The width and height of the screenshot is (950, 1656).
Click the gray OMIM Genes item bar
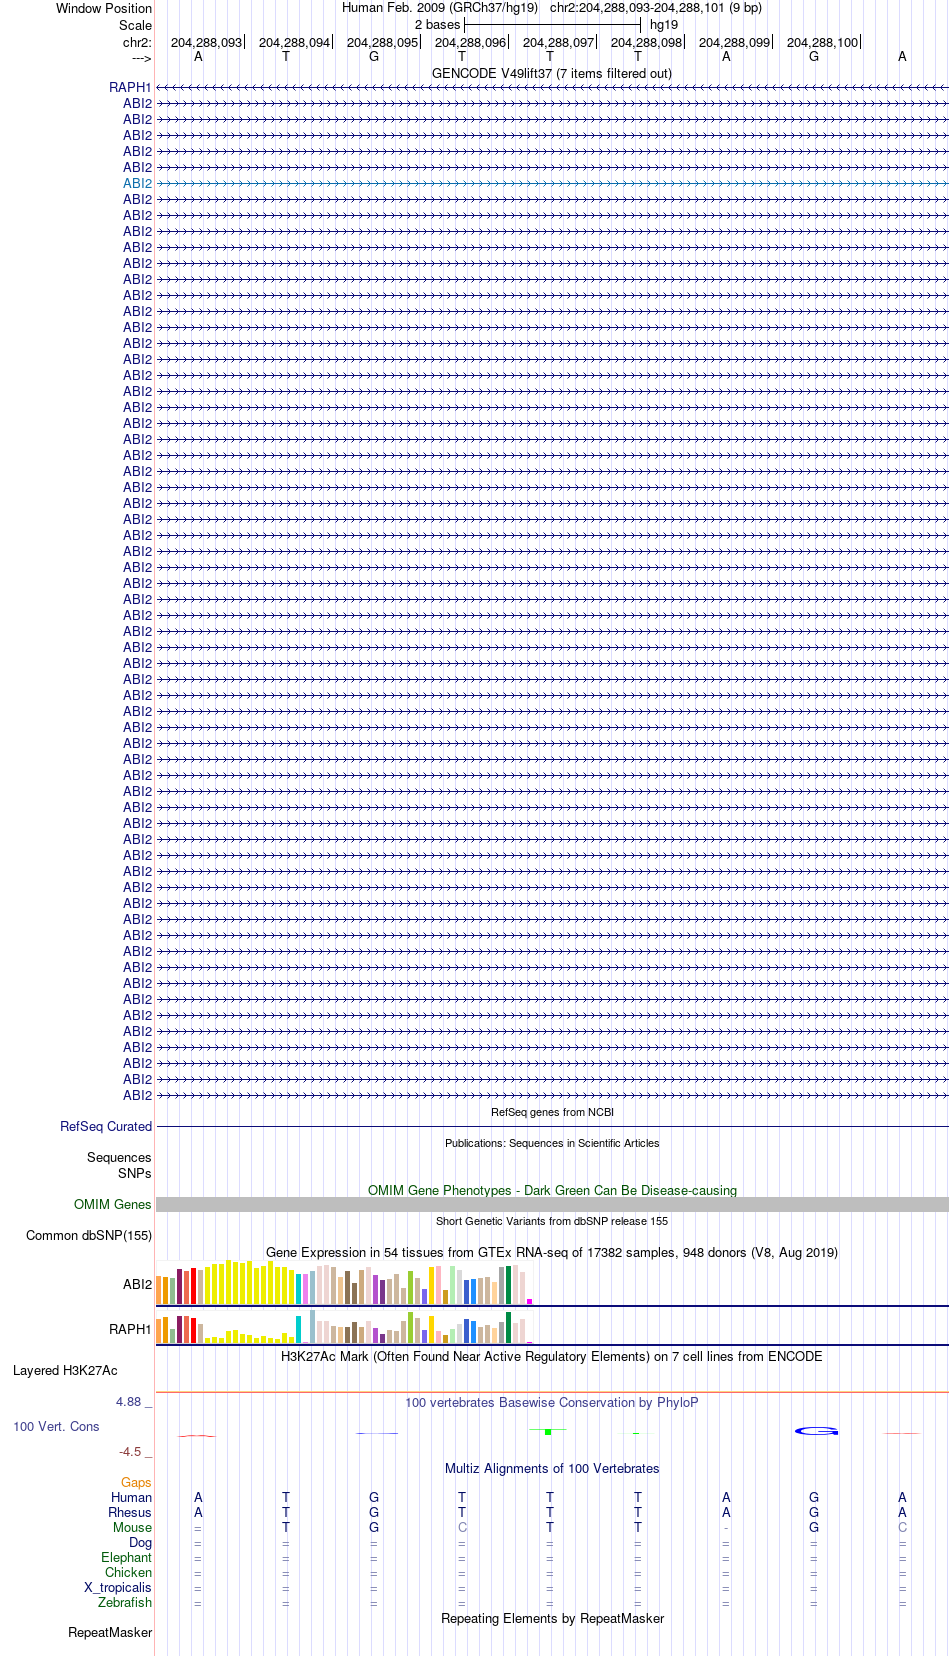coord(552,1205)
